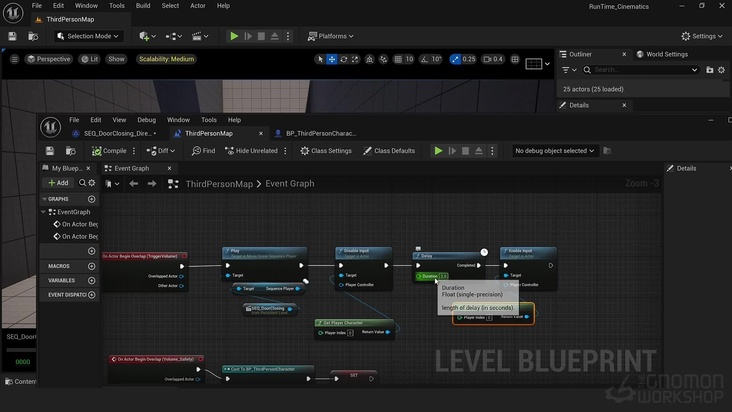Click the add plus icon next to GRAPHS
Viewport: 732px width, 412px height.
91,199
